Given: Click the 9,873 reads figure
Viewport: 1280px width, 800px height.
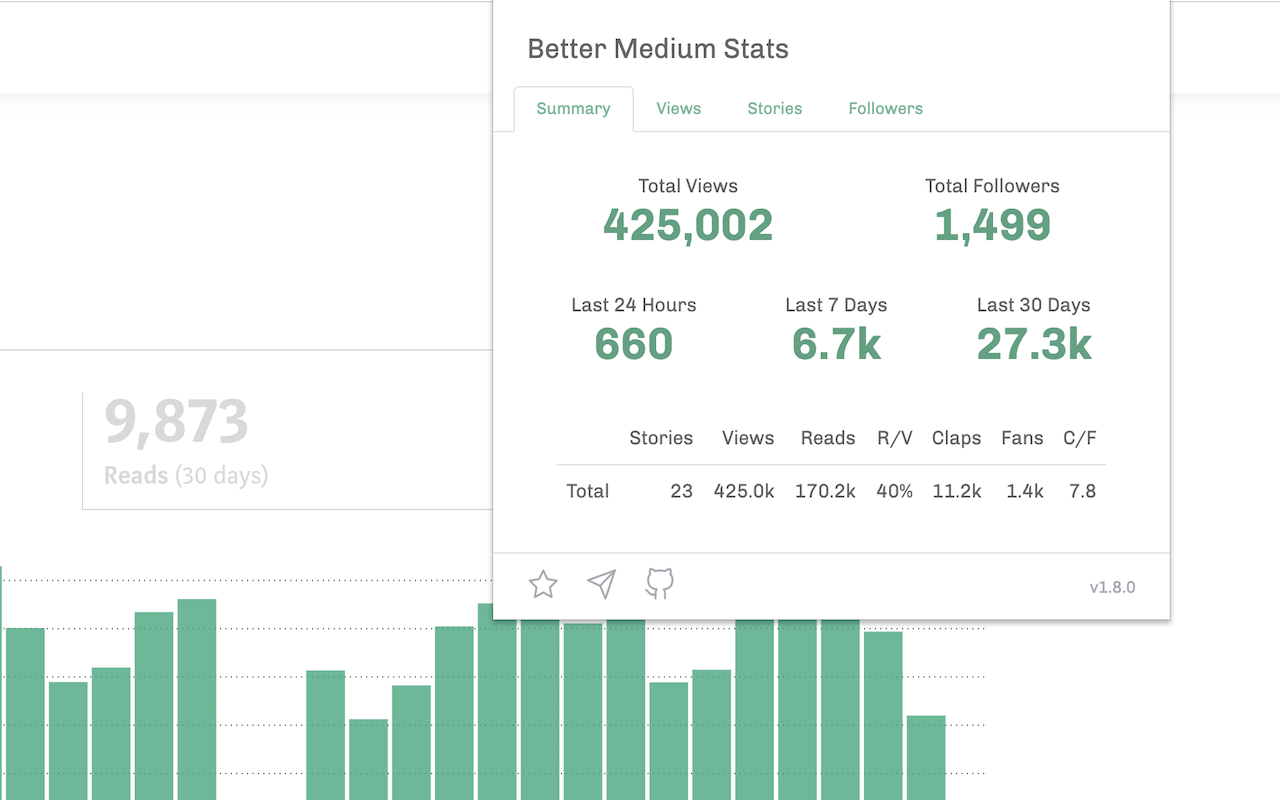Looking at the screenshot, I should 176,422.
